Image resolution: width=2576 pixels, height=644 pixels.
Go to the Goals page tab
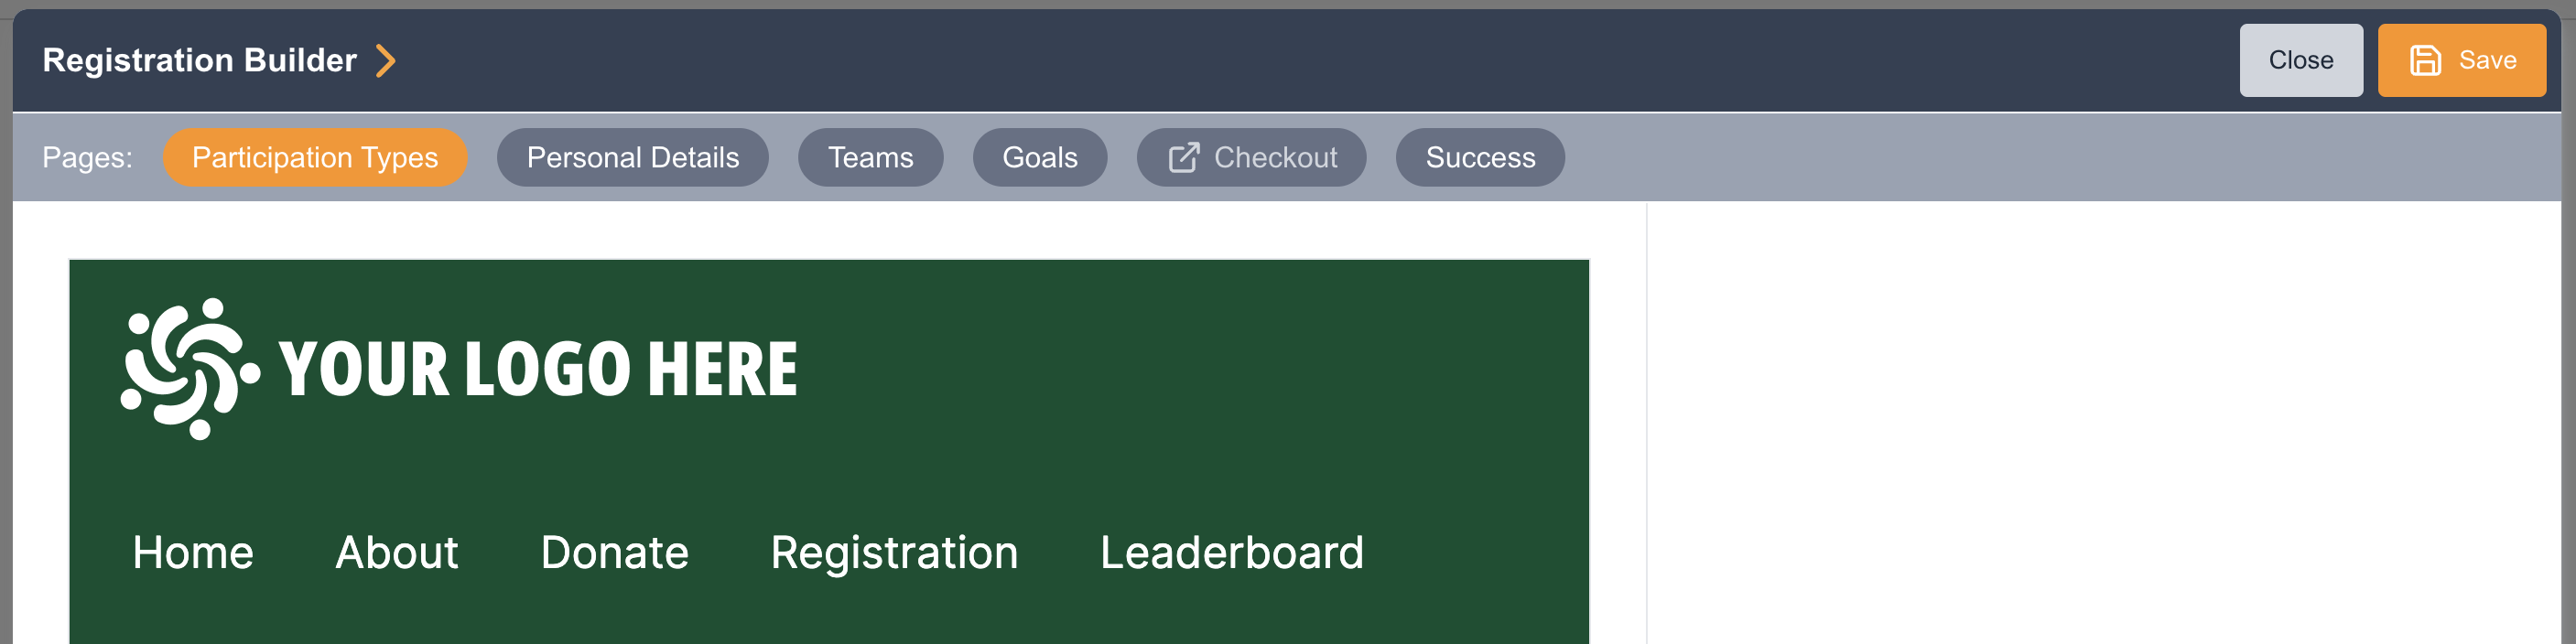tap(1039, 158)
